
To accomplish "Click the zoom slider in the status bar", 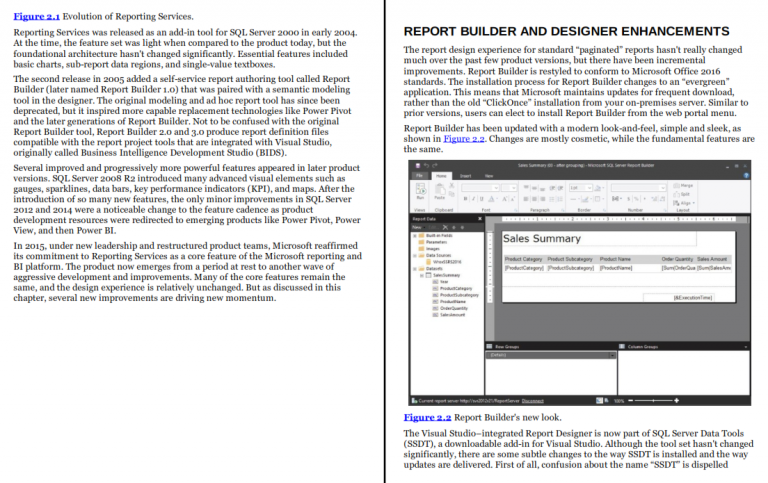I will click(x=653, y=401).
